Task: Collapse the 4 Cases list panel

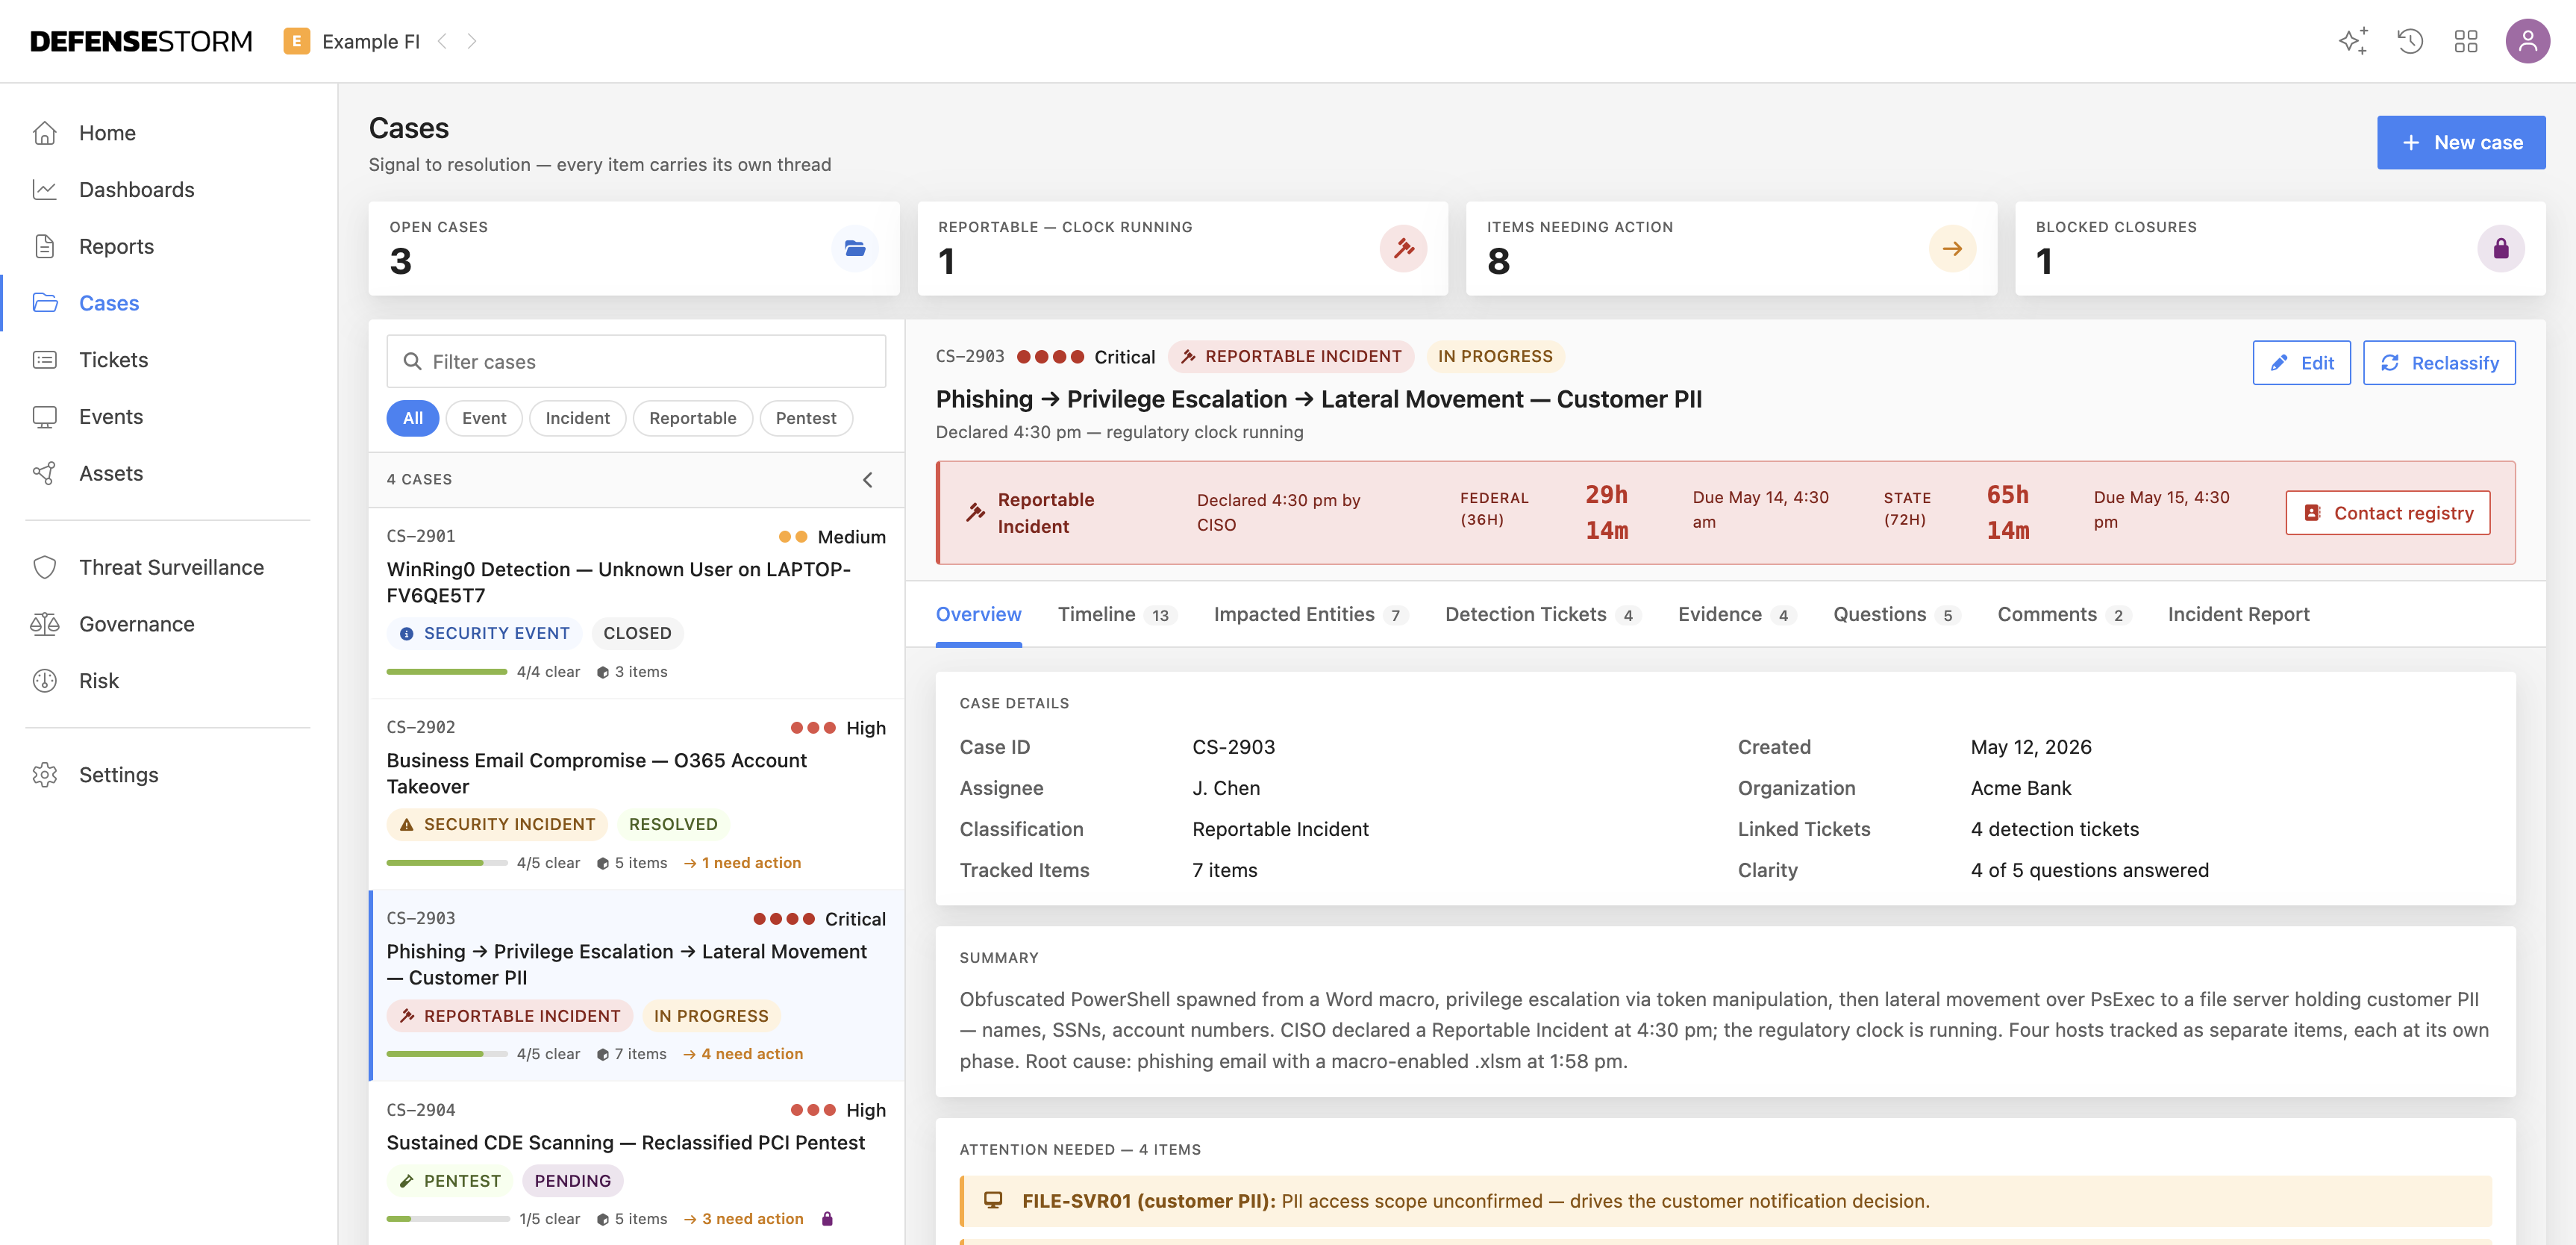Action: (x=868, y=480)
